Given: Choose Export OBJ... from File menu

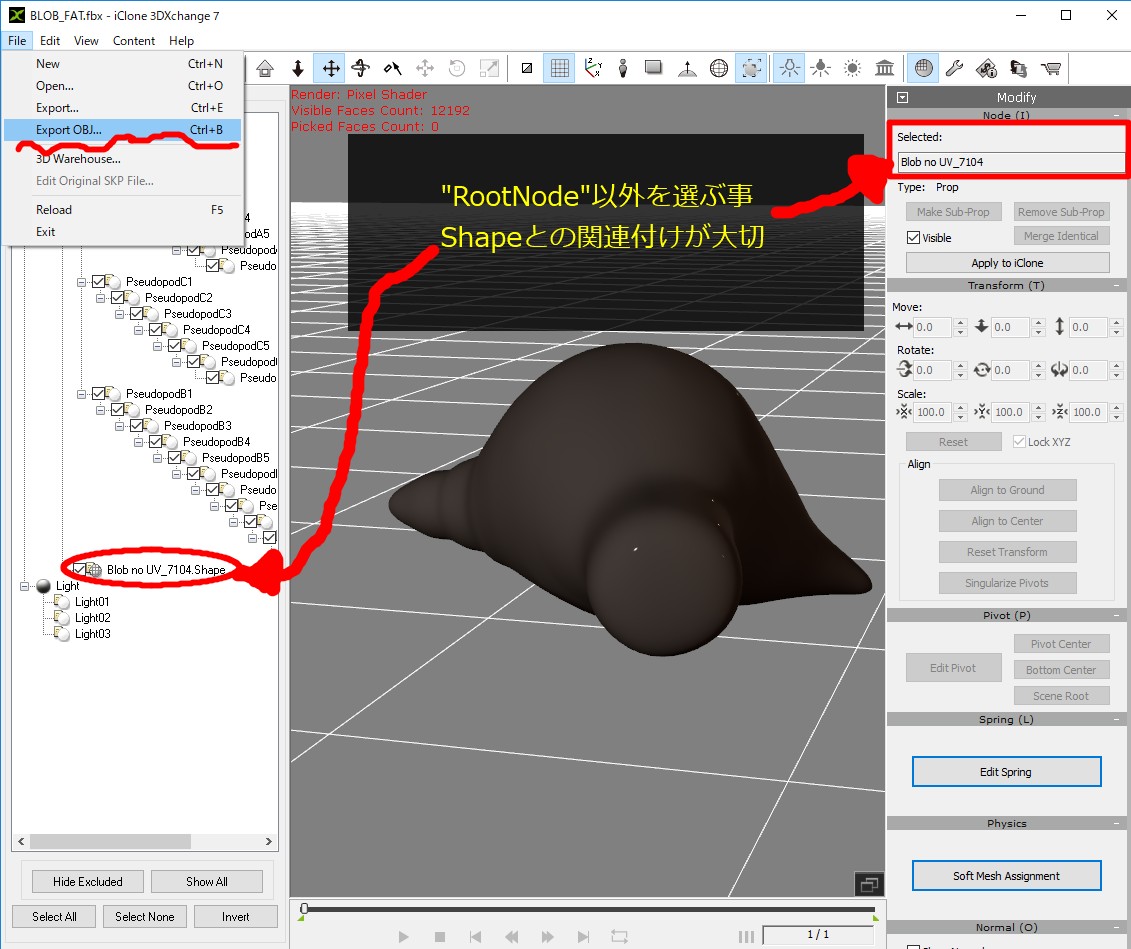Looking at the screenshot, I should point(123,130).
